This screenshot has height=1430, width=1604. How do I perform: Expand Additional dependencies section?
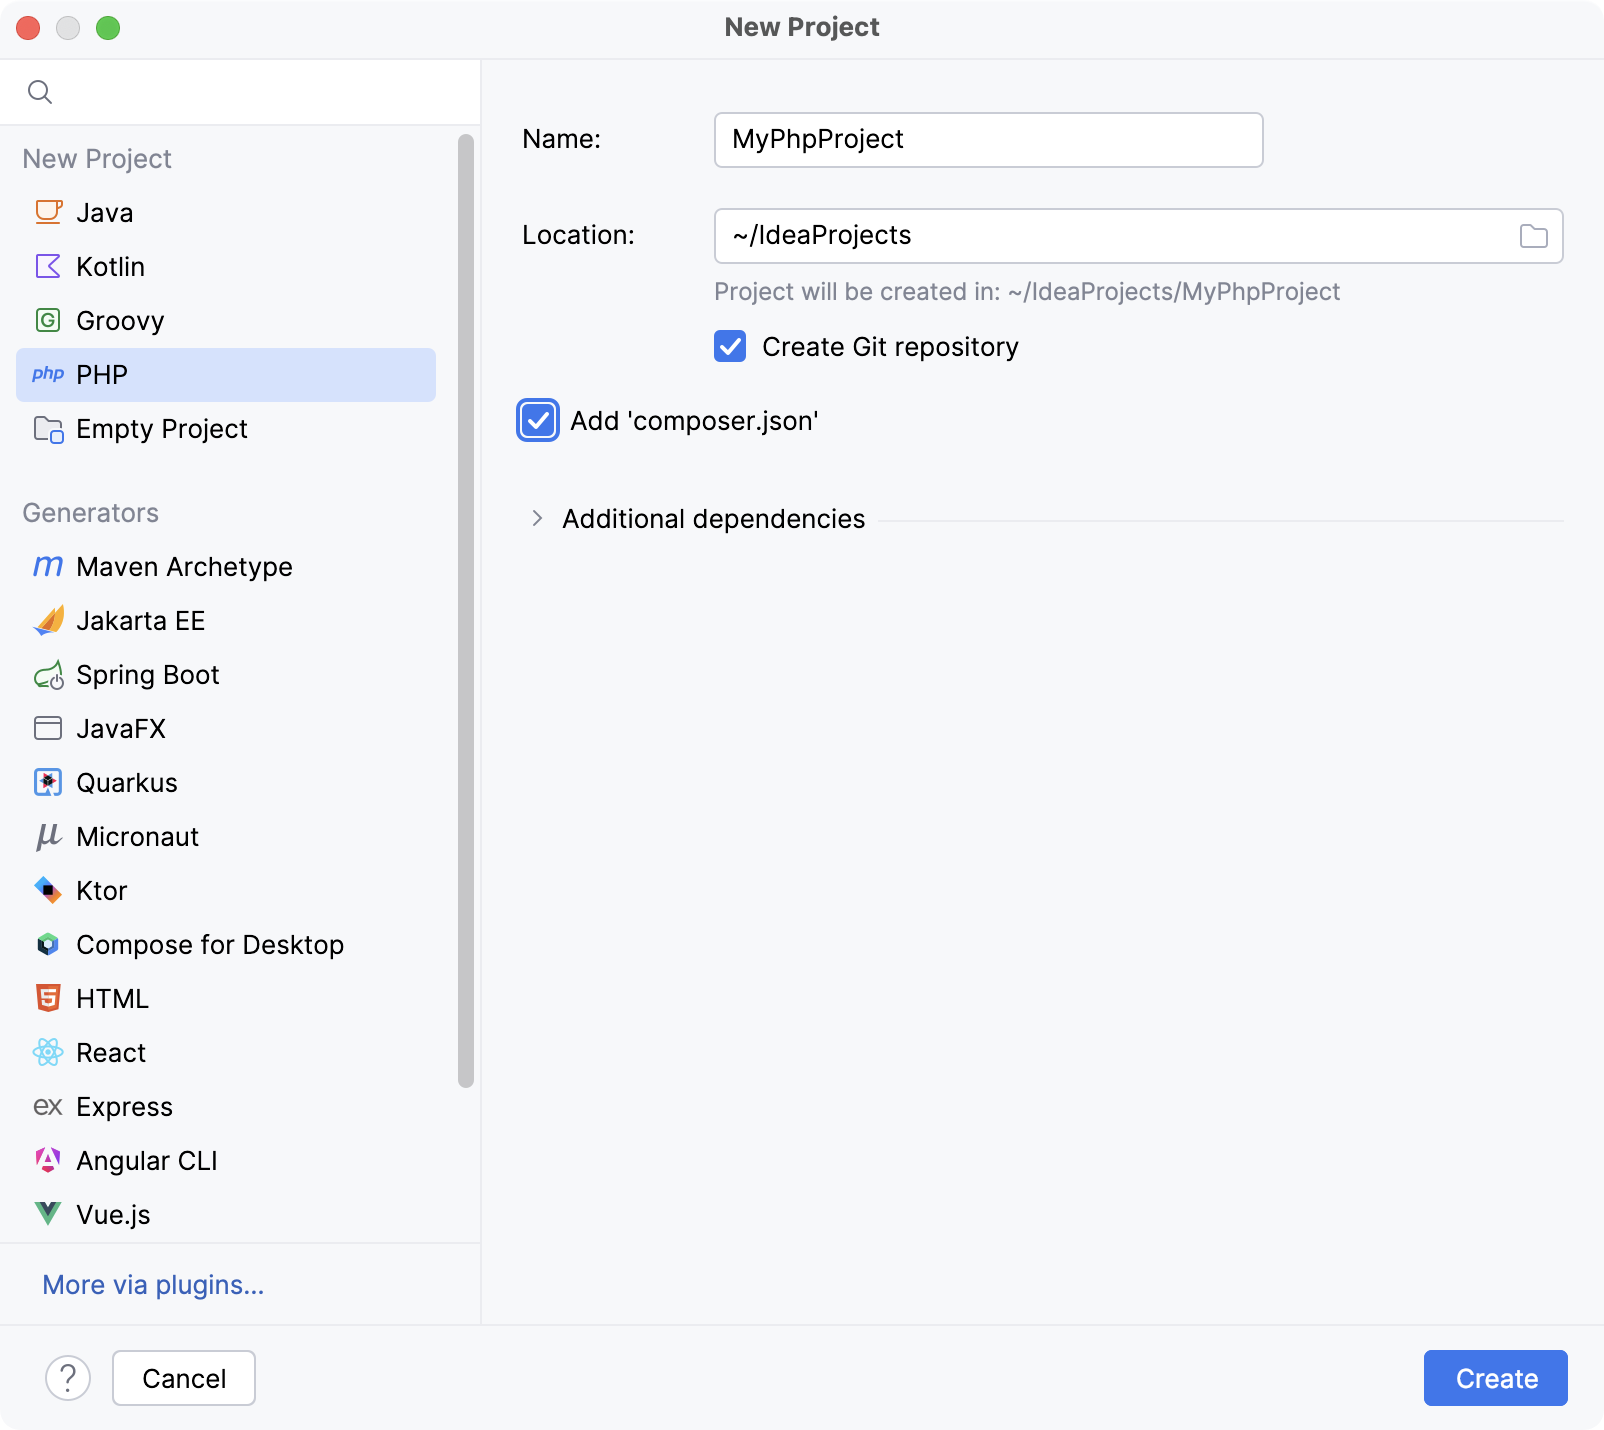537,518
